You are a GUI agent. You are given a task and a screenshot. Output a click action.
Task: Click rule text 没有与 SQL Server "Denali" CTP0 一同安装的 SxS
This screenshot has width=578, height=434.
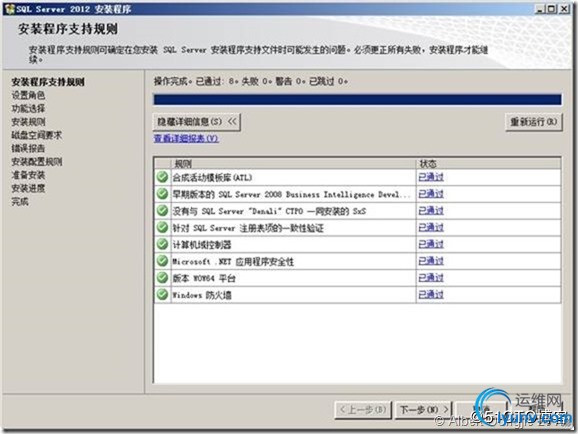click(269, 211)
